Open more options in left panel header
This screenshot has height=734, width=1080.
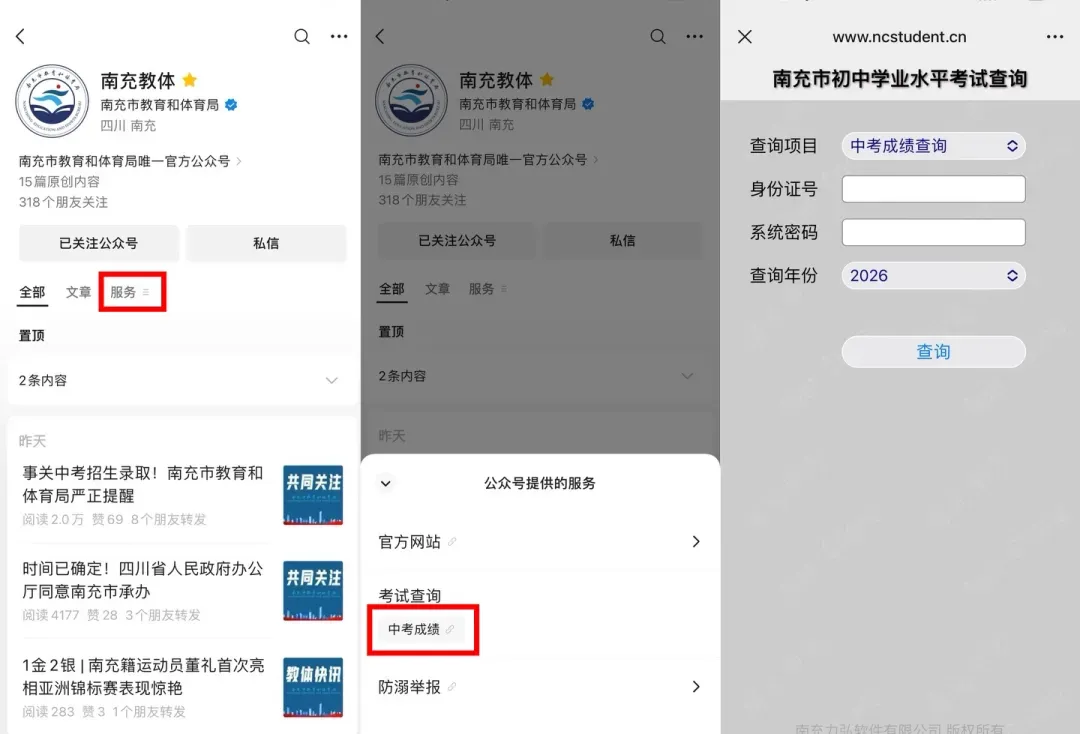pos(339,36)
